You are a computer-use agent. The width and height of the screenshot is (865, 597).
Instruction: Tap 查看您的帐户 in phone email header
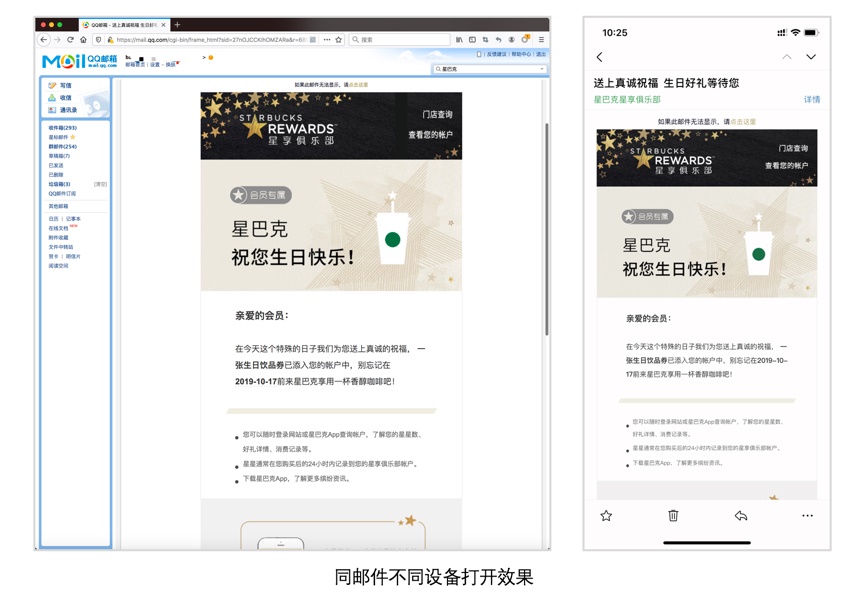tap(786, 166)
